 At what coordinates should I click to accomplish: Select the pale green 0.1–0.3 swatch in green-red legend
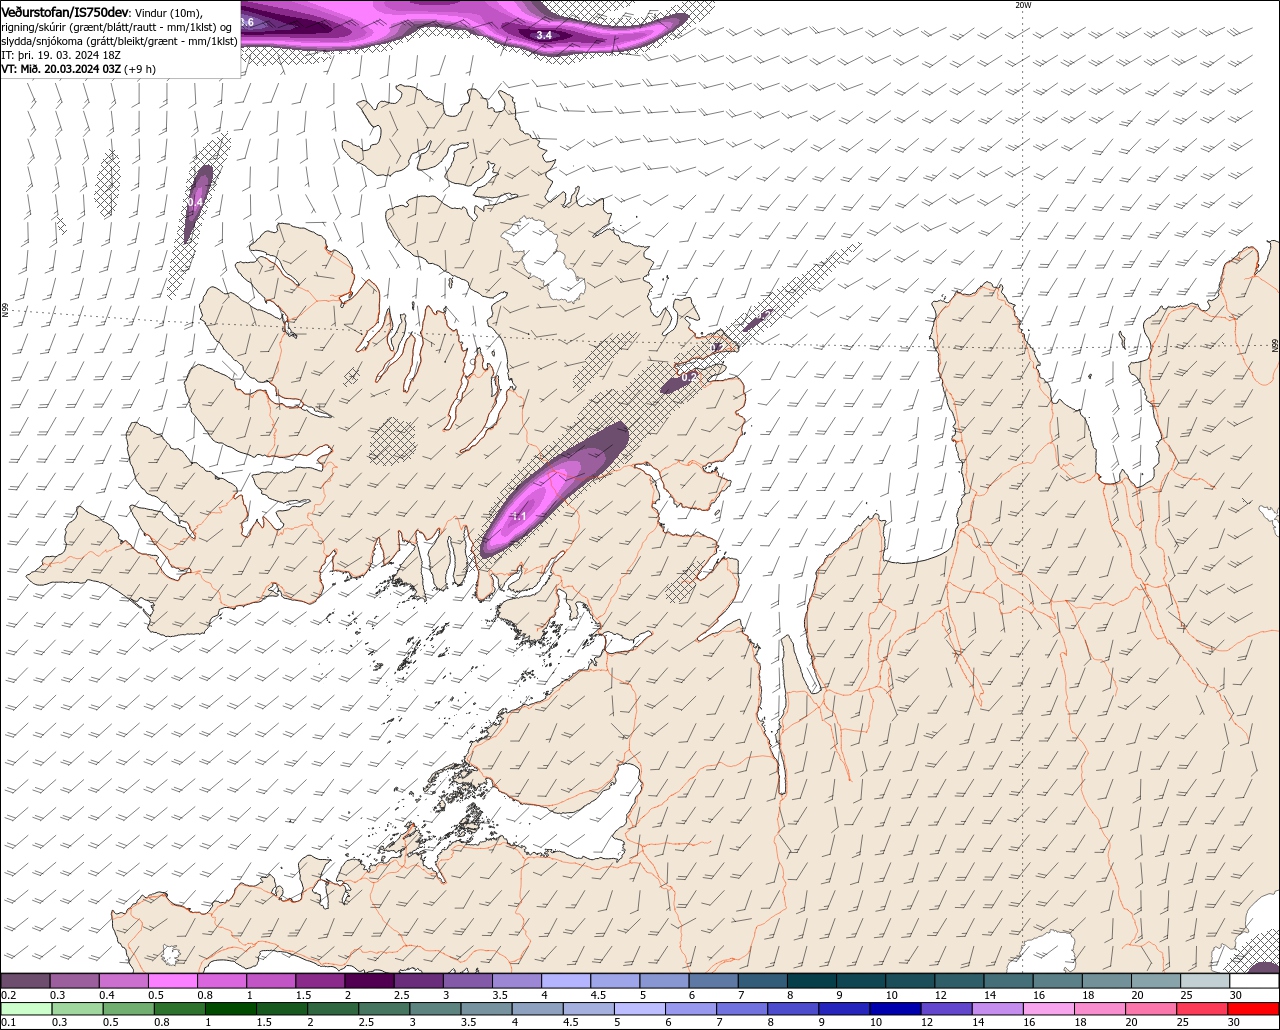[x=26, y=1008]
